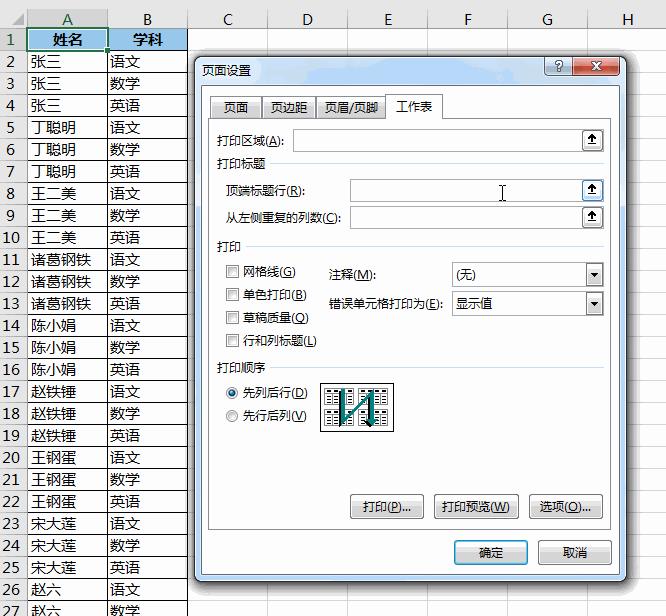Go to the 页眉/页脚 tab
The height and width of the screenshot is (616, 666).
click(x=351, y=107)
